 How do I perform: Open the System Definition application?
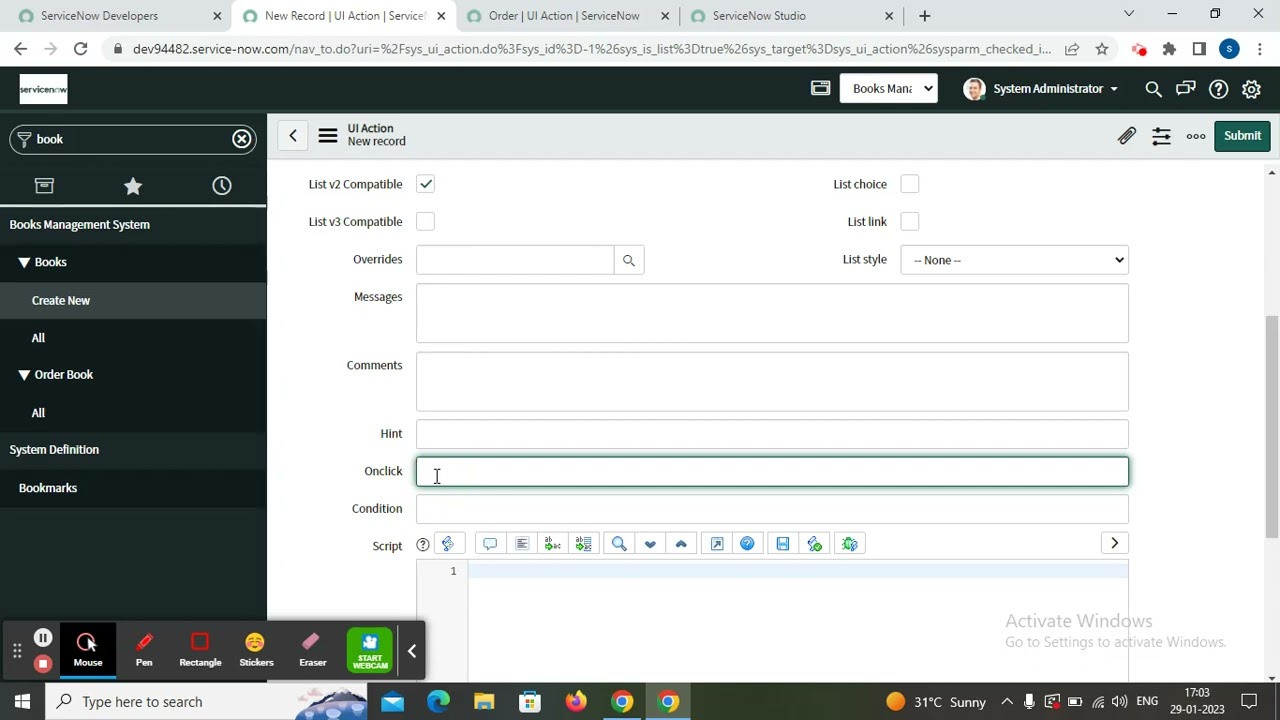pyautogui.click(x=54, y=450)
